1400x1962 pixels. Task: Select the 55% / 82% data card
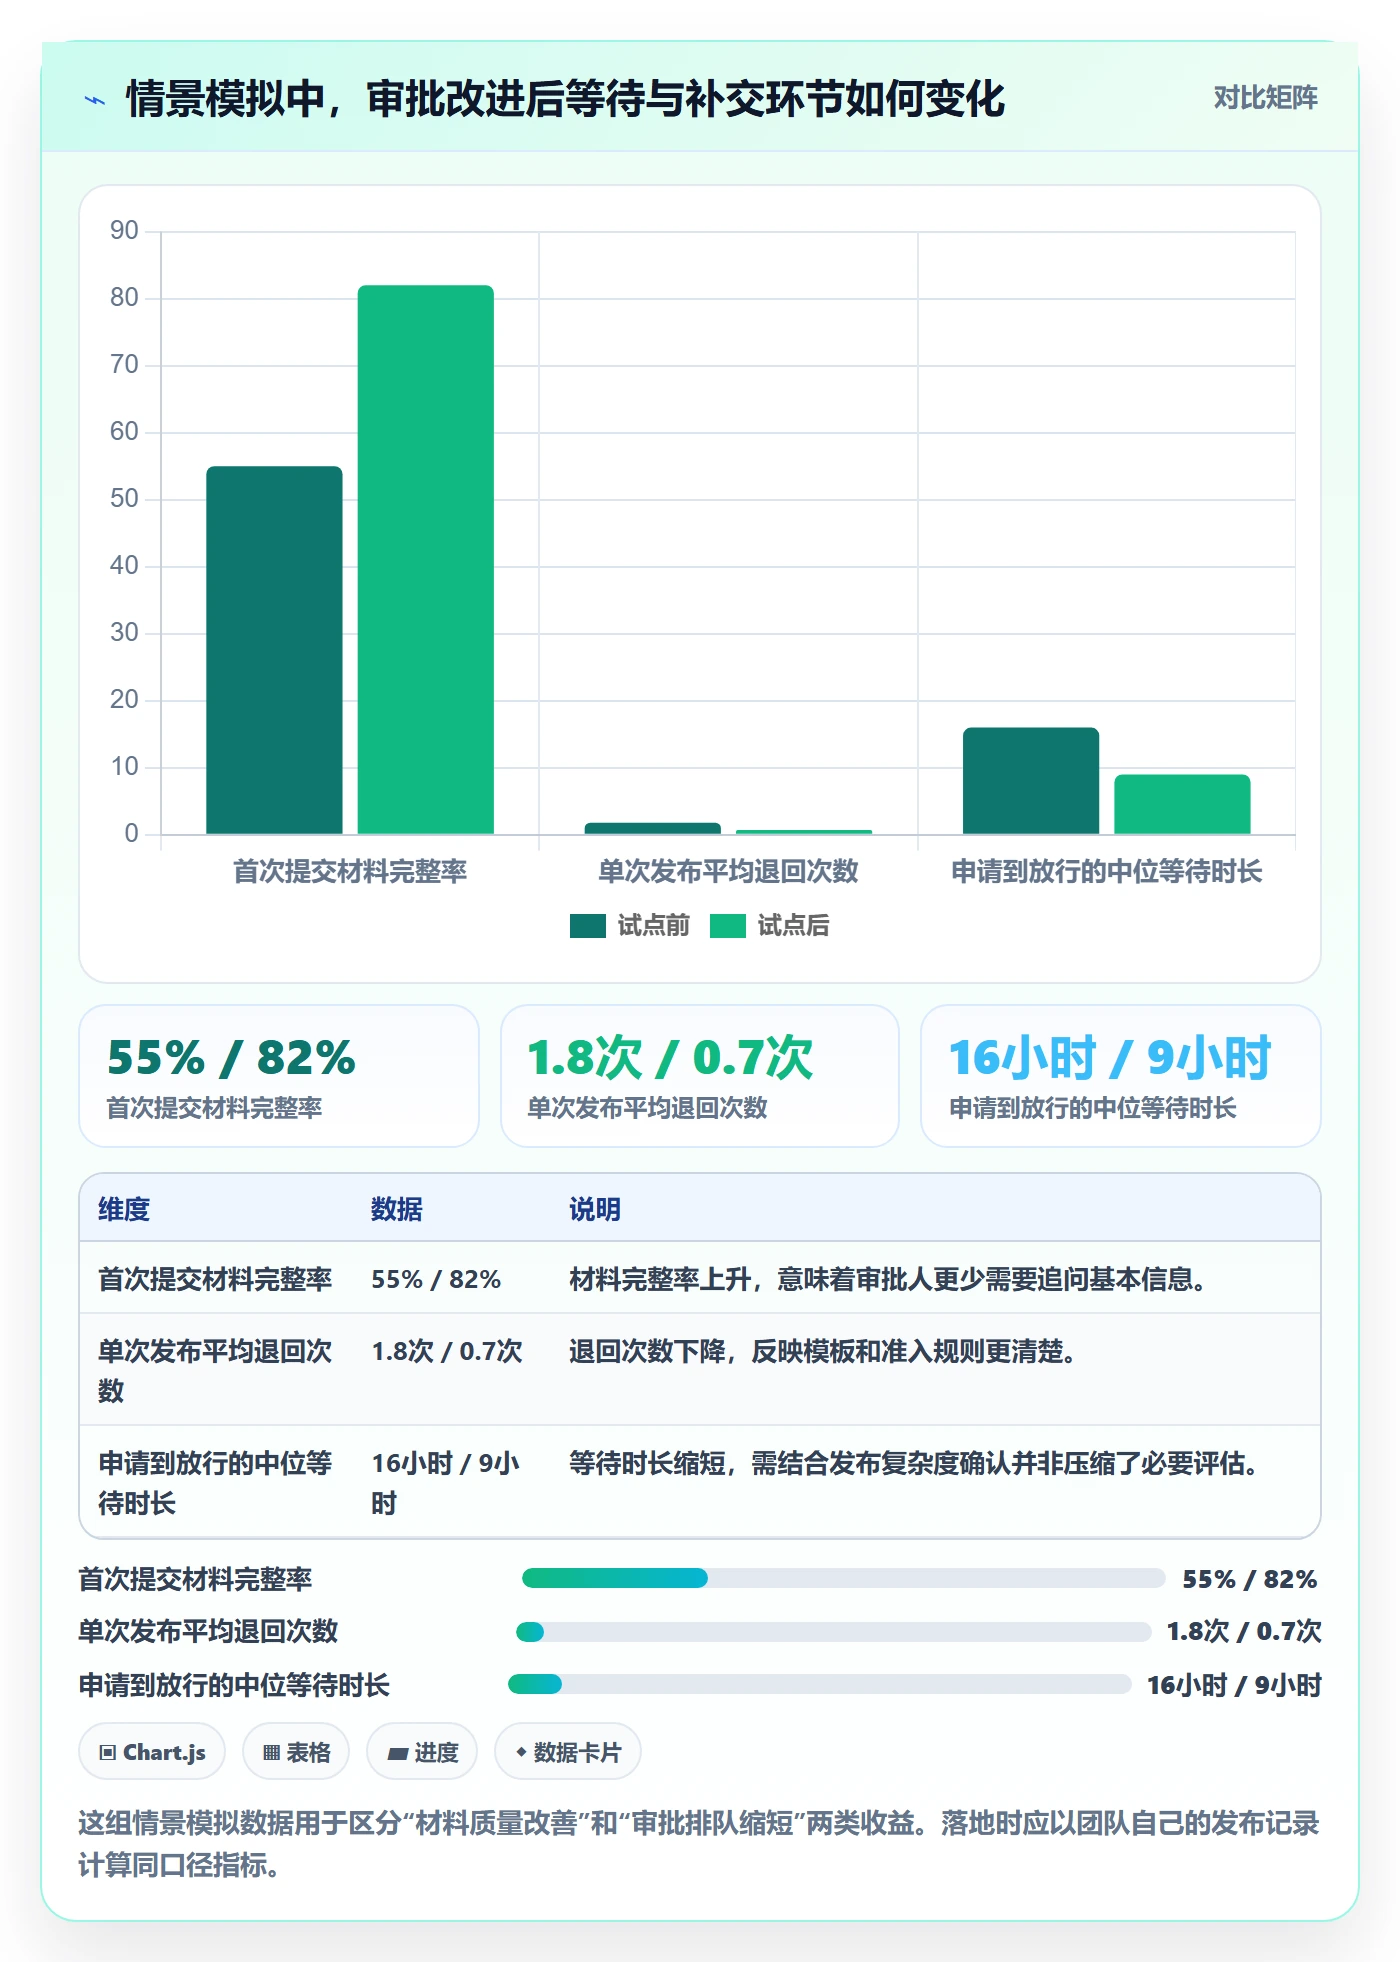coord(279,1076)
